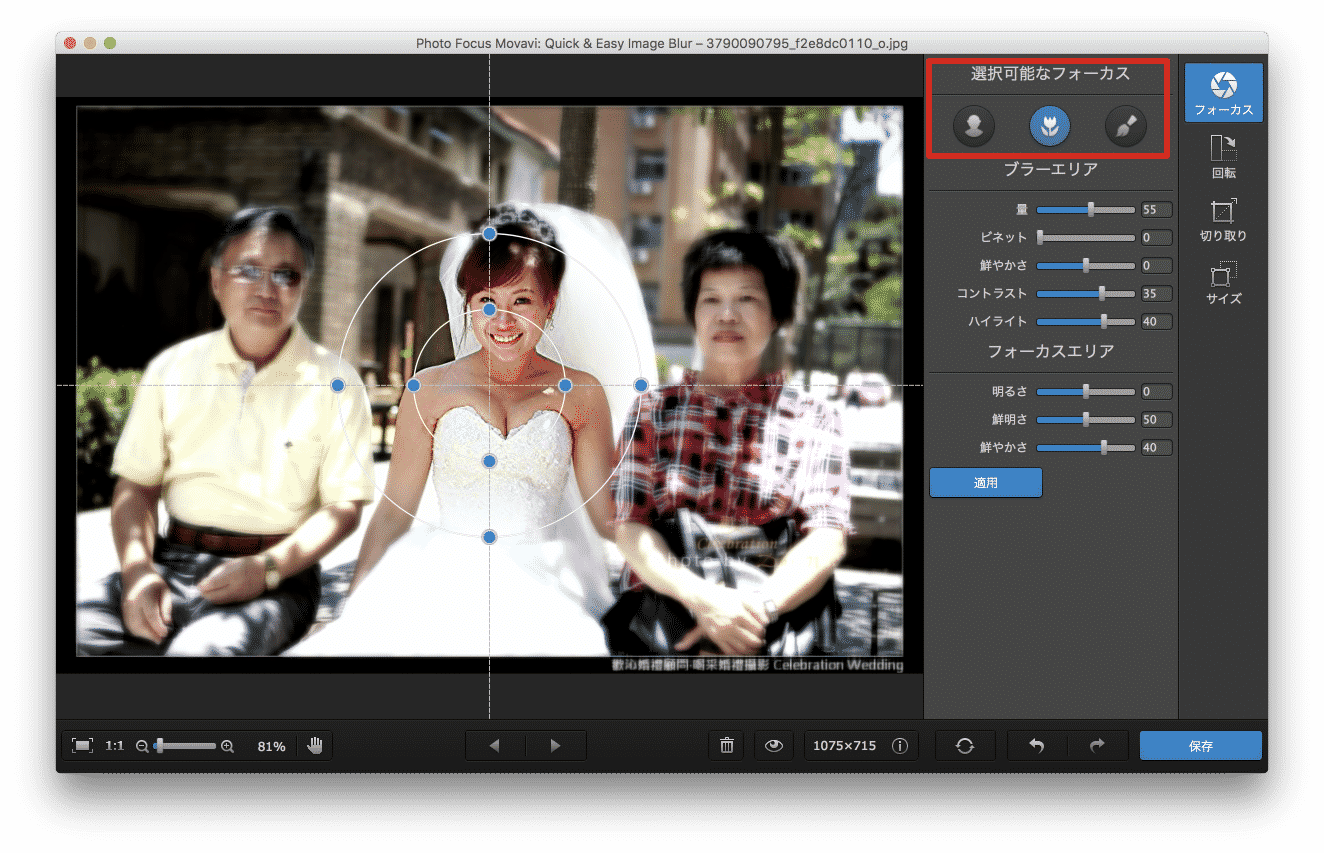Image resolution: width=1324 pixels, height=853 pixels.
Task: Click the redo arrow
Action: click(x=1097, y=746)
